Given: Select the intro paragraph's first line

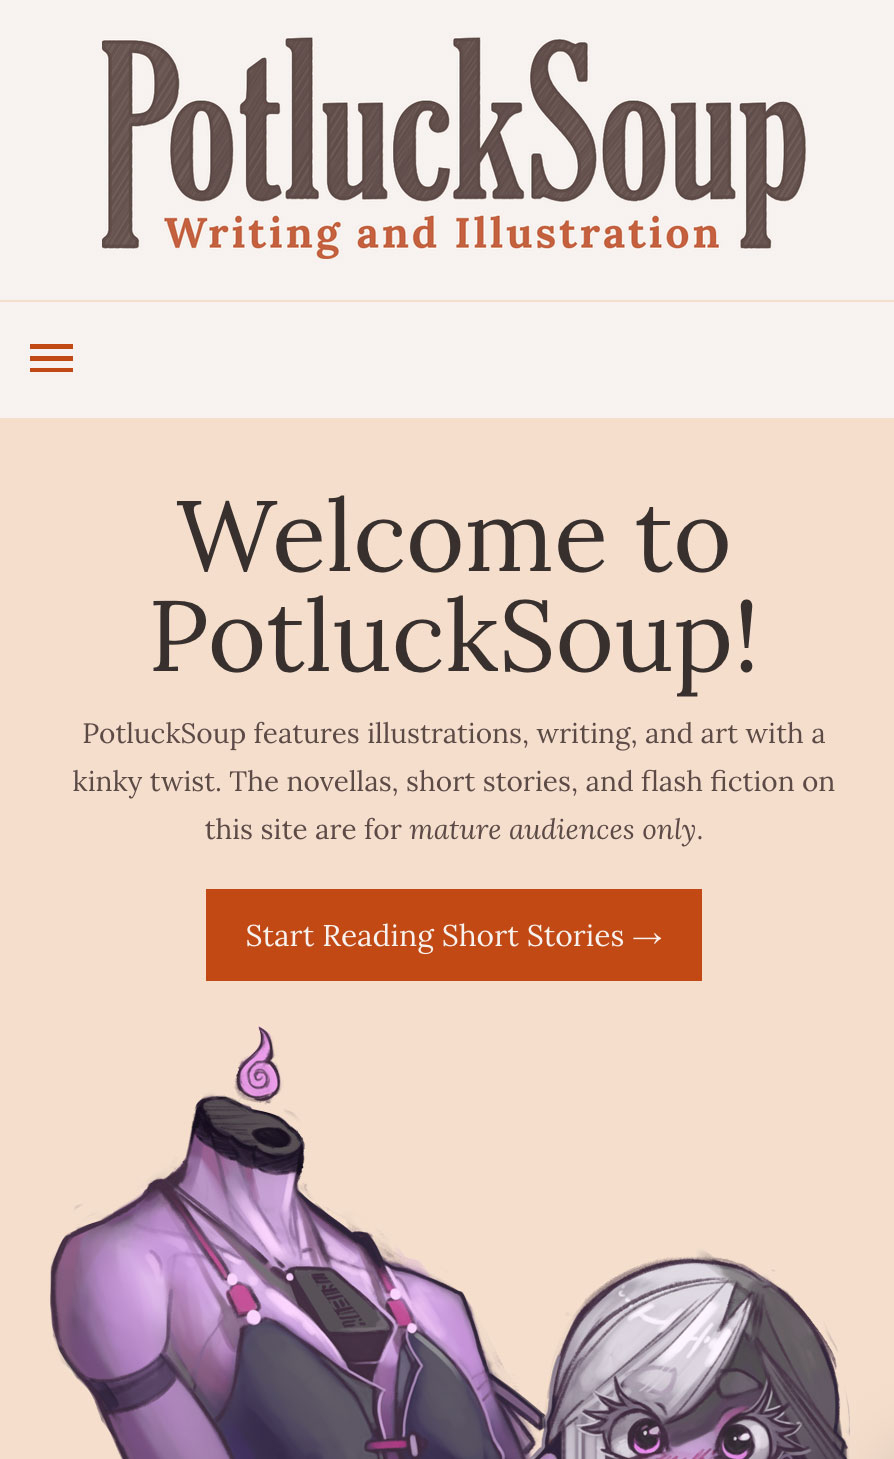Looking at the screenshot, I should pyautogui.click(x=453, y=734).
